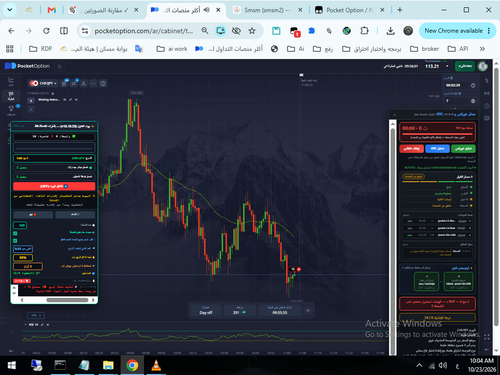Click the New Chrome available button
Viewport: 500px width, 375px height.
pos(456,31)
